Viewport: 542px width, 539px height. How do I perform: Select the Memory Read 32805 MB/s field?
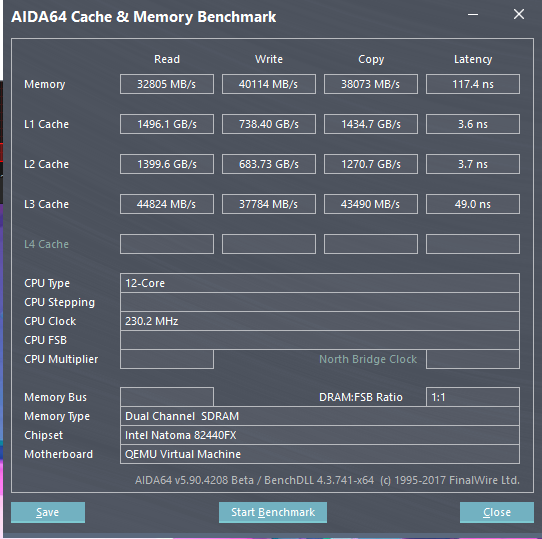(167, 84)
